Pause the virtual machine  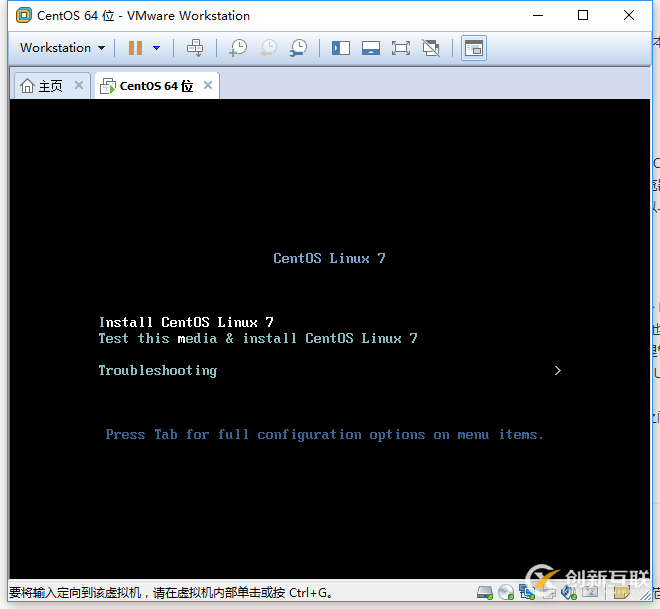tap(135, 48)
